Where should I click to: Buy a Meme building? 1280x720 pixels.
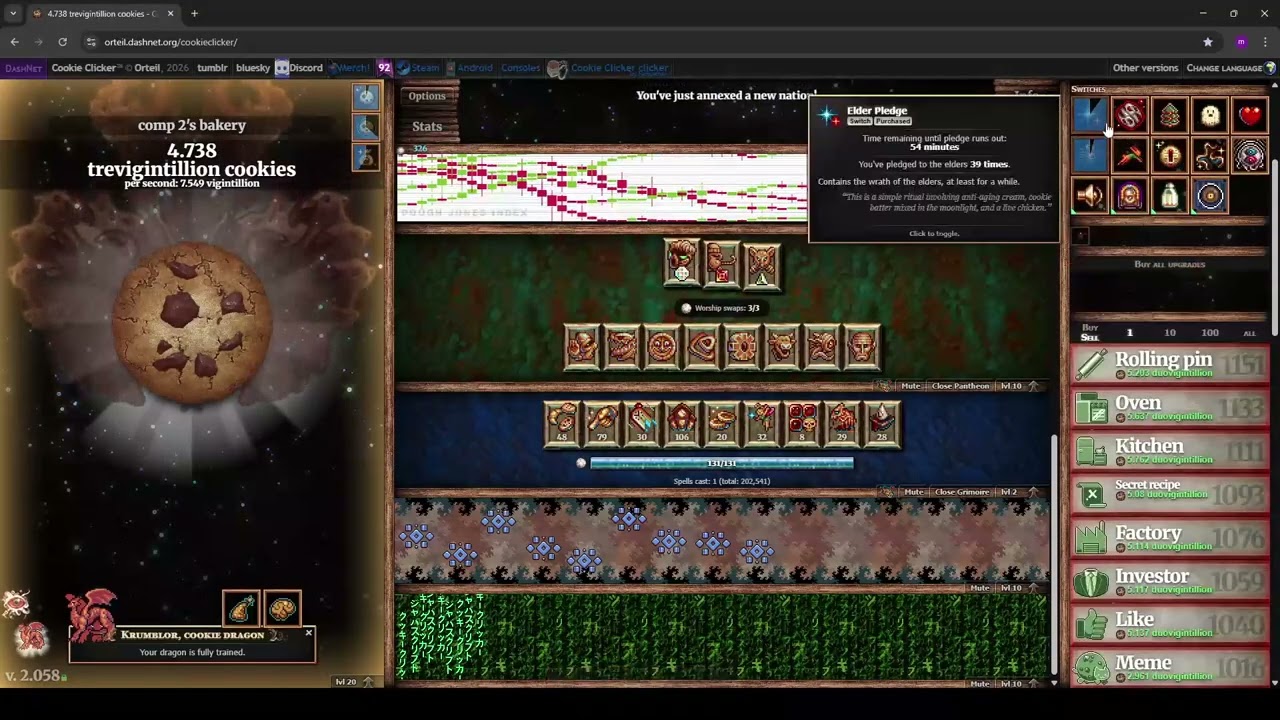coord(1170,667)
